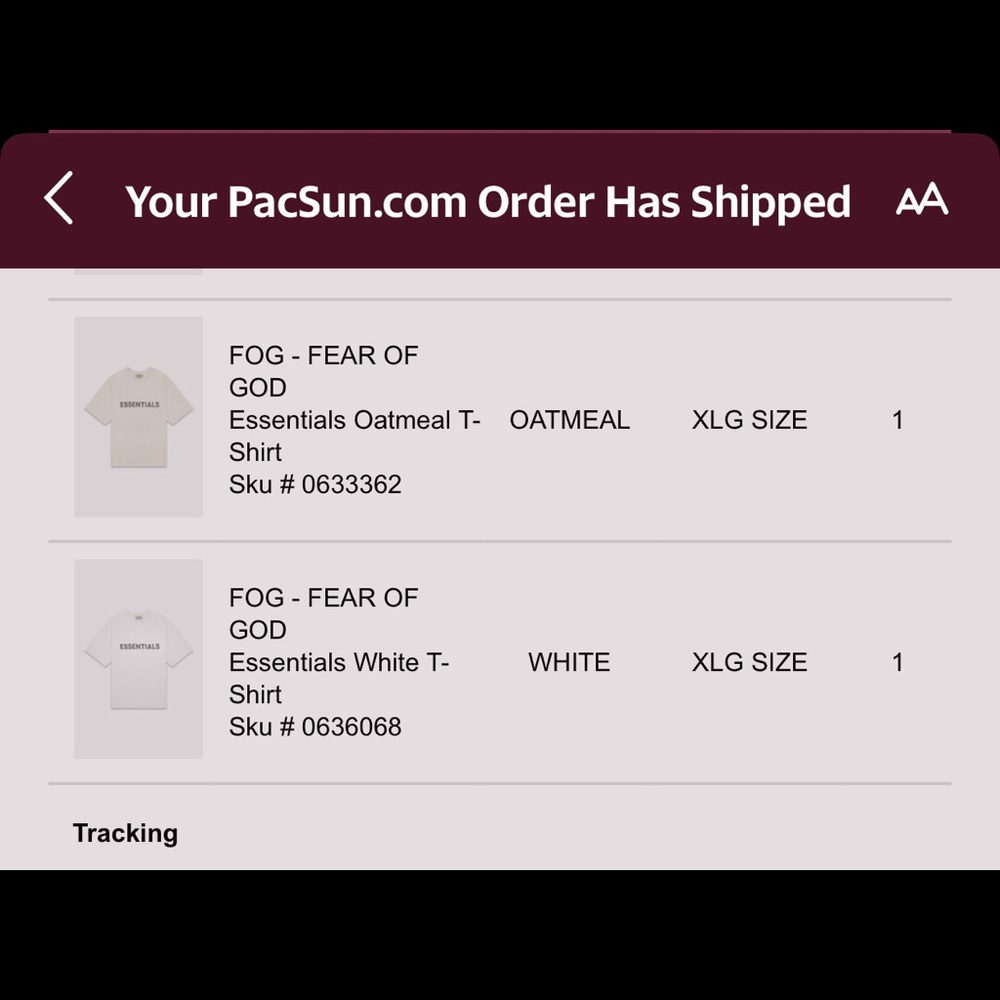
Task: Click the 'Your PacSun.com Order Has Shipped' title
Action: tap(488, 202)
